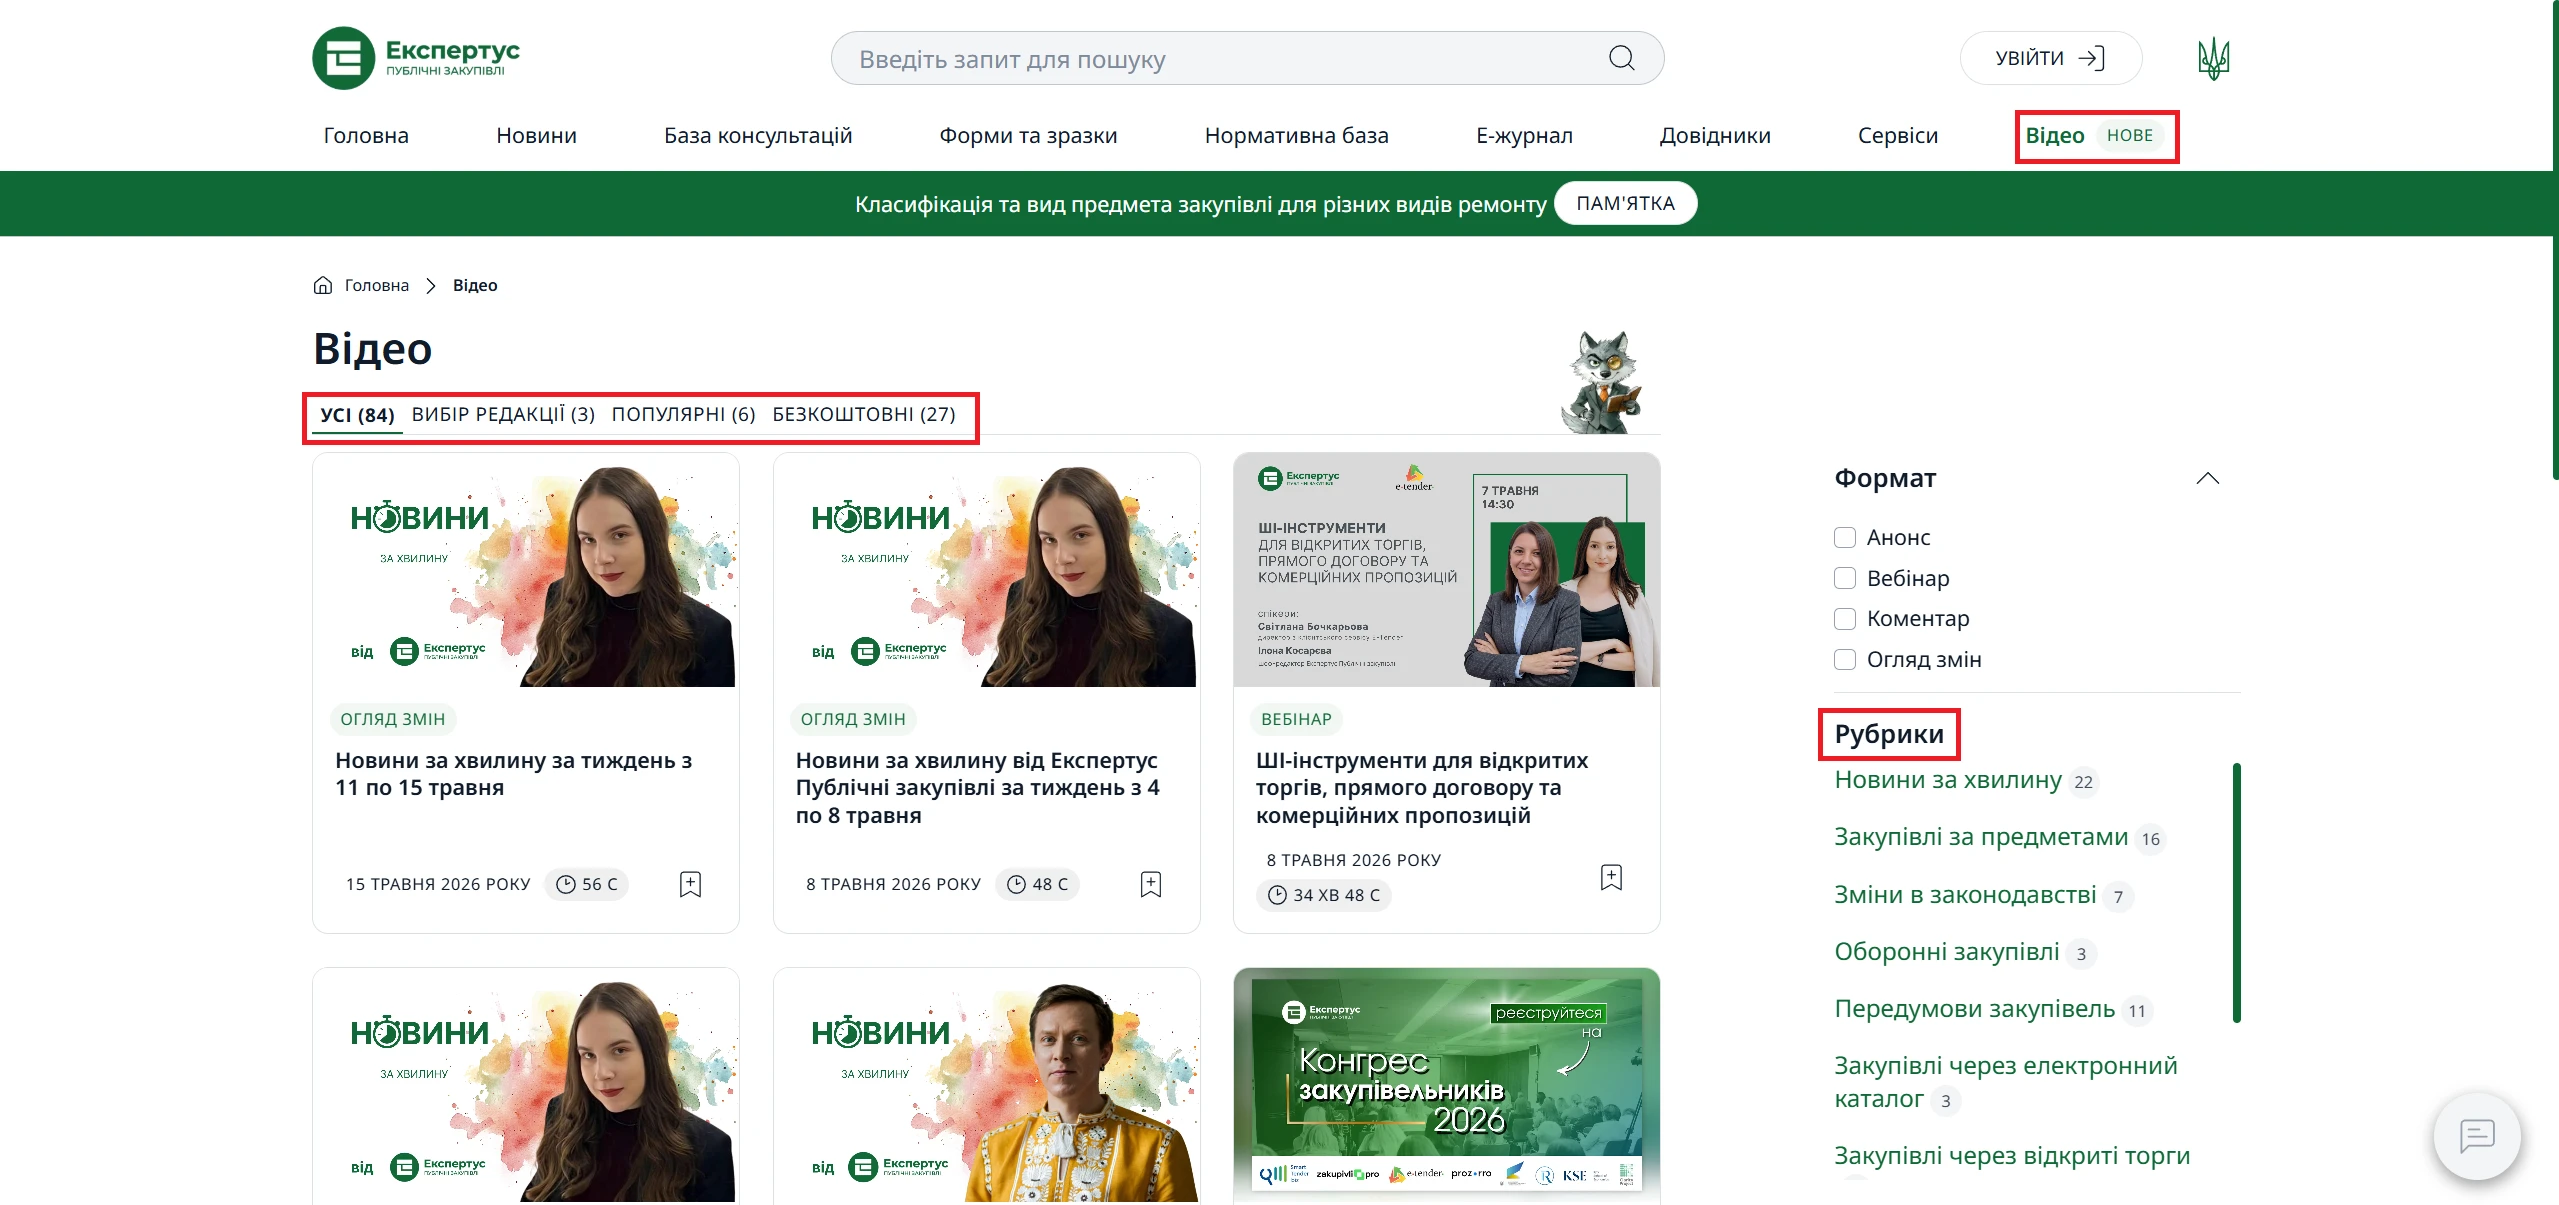
Task: Open rubric Новини за хвилину
Action: coord(1947,780)
